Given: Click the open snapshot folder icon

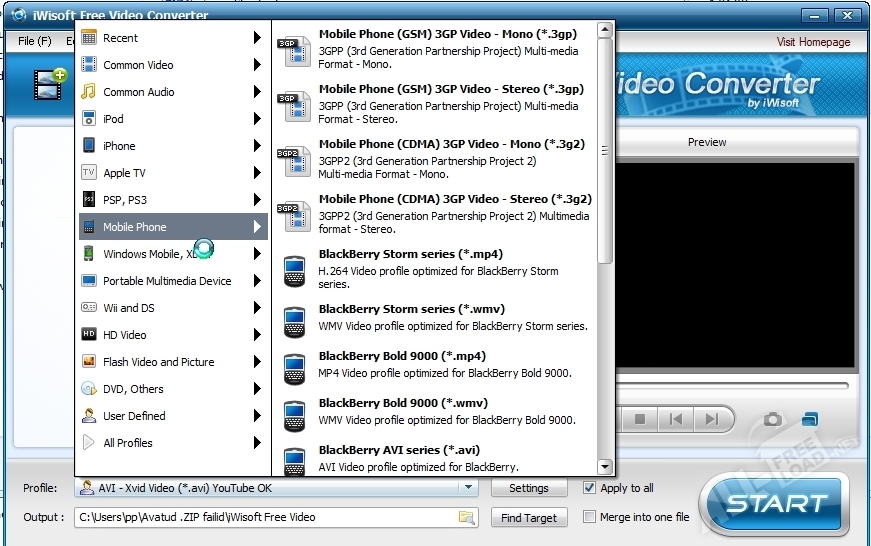Looking at the screenshot, I should click(810, 419).
